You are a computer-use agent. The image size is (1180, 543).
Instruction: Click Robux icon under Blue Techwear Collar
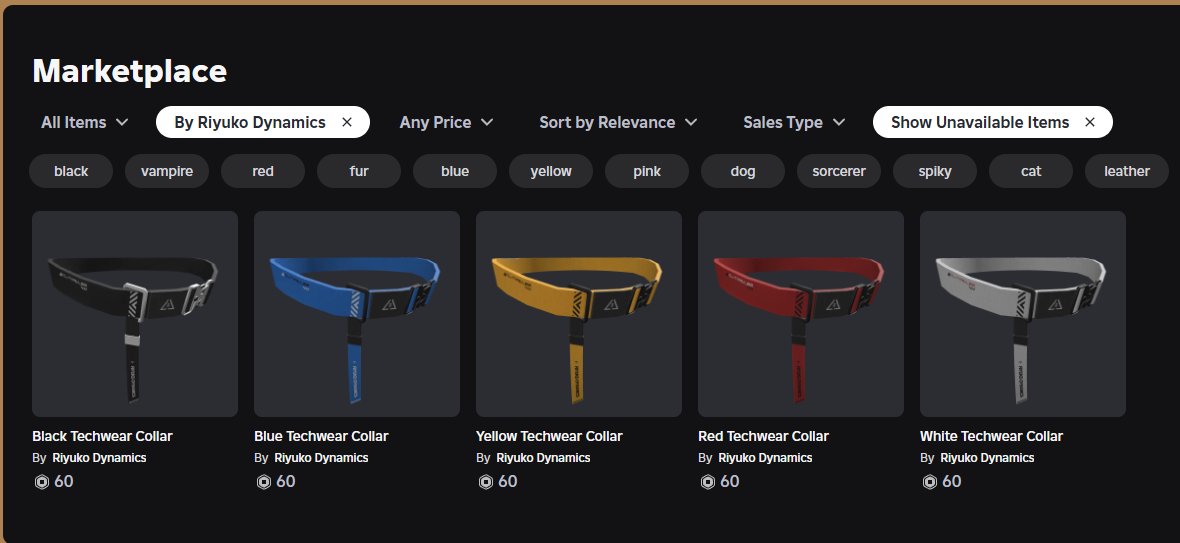pyautogui.click(x=263, y=482)
